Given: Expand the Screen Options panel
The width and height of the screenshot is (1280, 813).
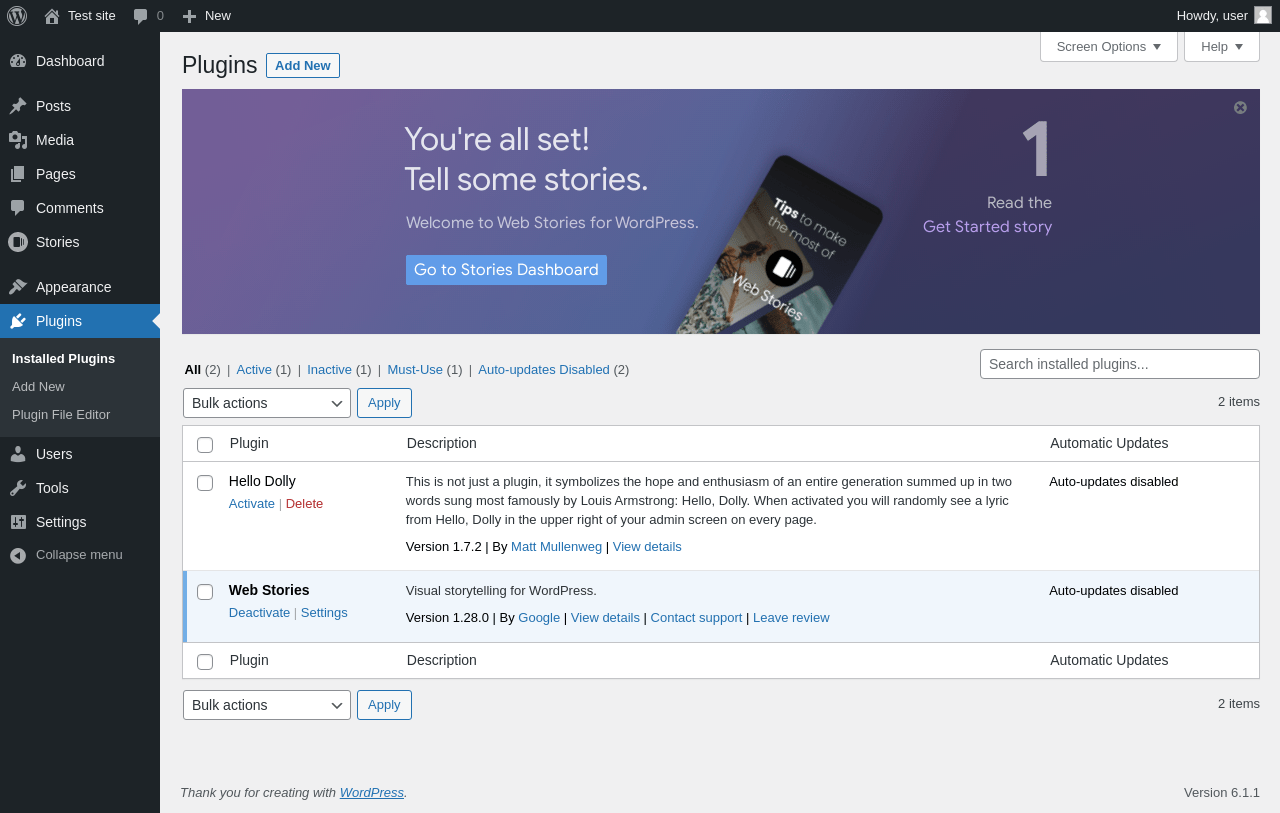Looking at the screenshot, I should (x=1109, y=46).
